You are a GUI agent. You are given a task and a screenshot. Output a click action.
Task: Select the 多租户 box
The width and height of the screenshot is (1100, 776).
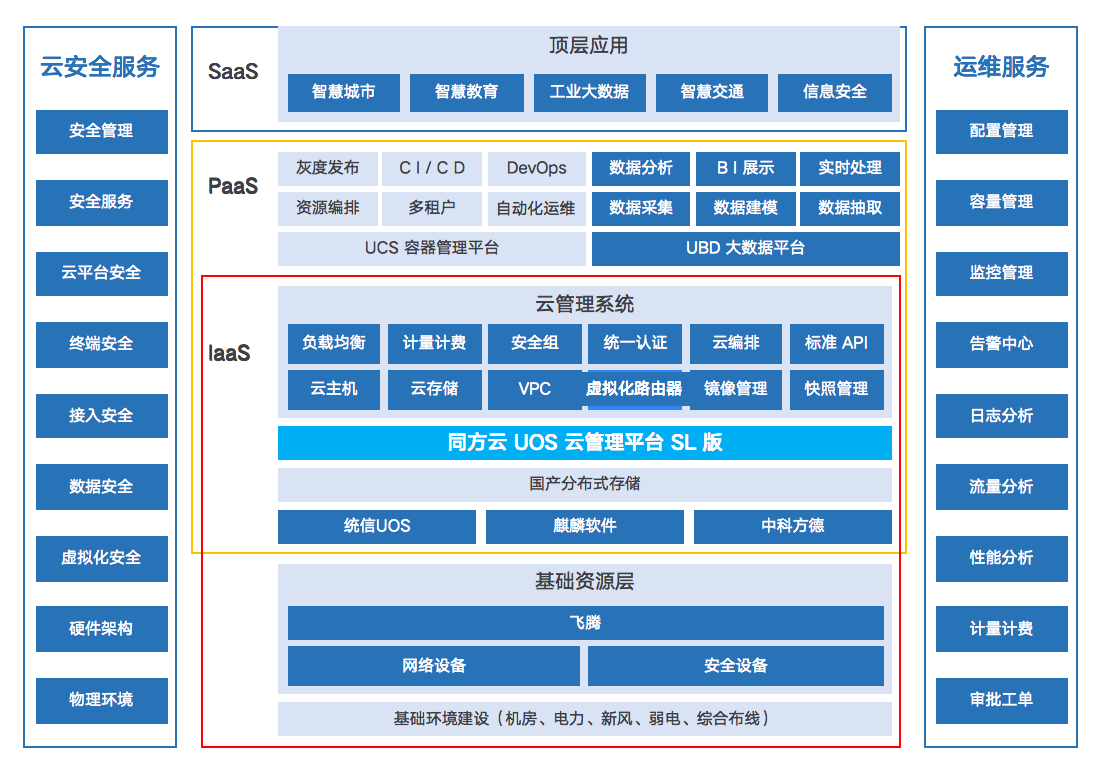432,208
